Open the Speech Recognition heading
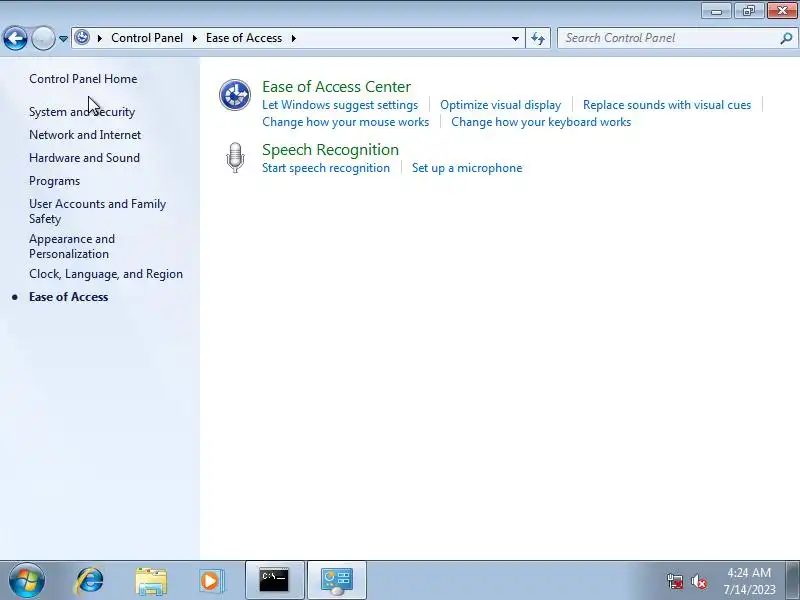 [x=330, y=150]
